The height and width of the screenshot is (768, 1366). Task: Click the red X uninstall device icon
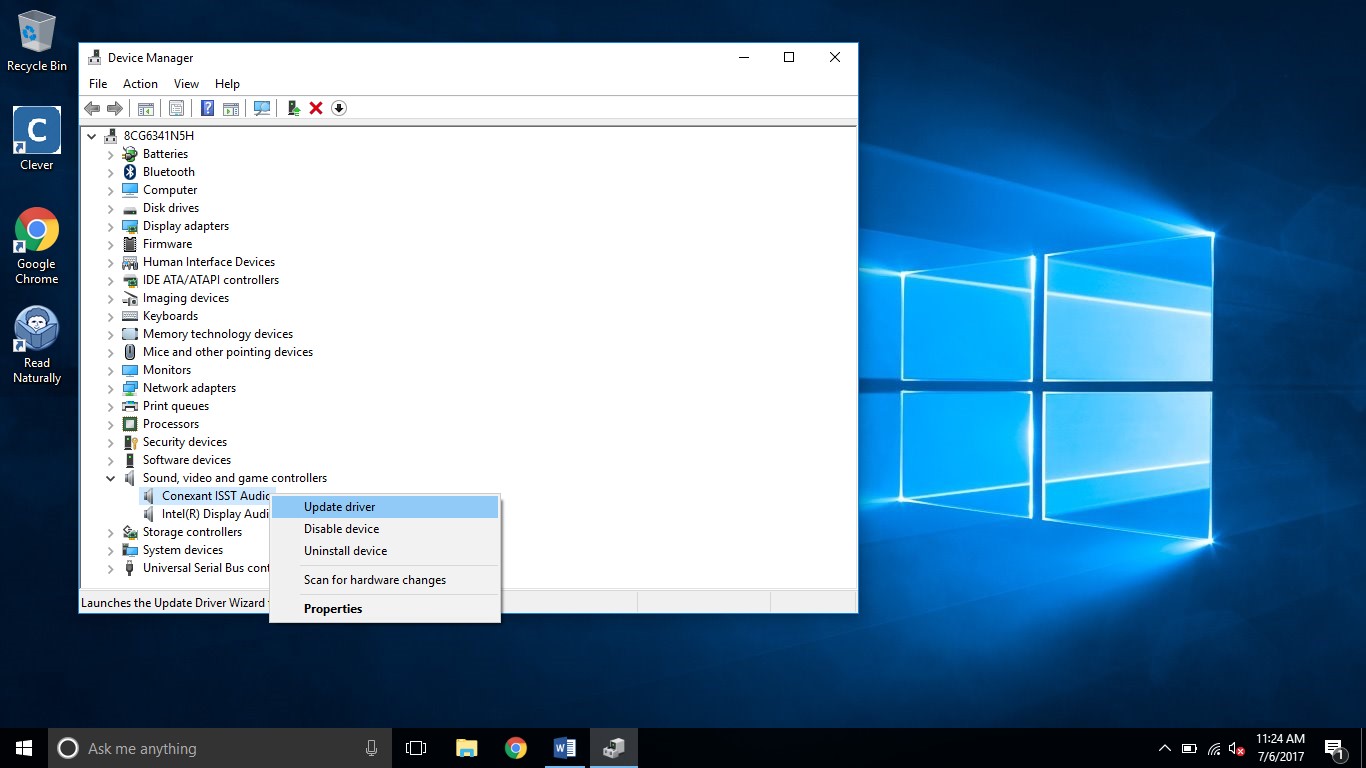click(x=316, y=108)
